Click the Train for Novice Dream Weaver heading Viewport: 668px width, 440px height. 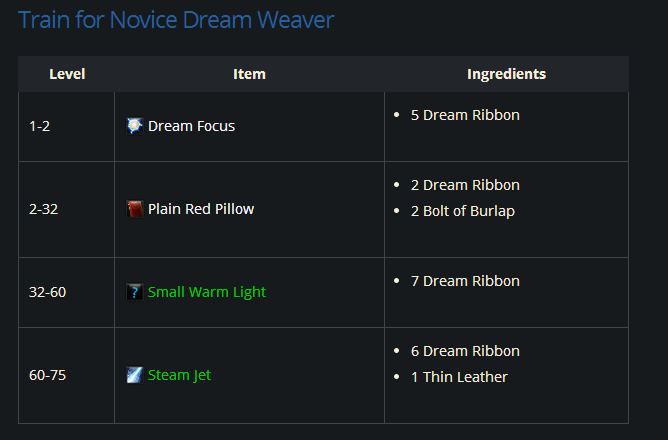[176, 20]
